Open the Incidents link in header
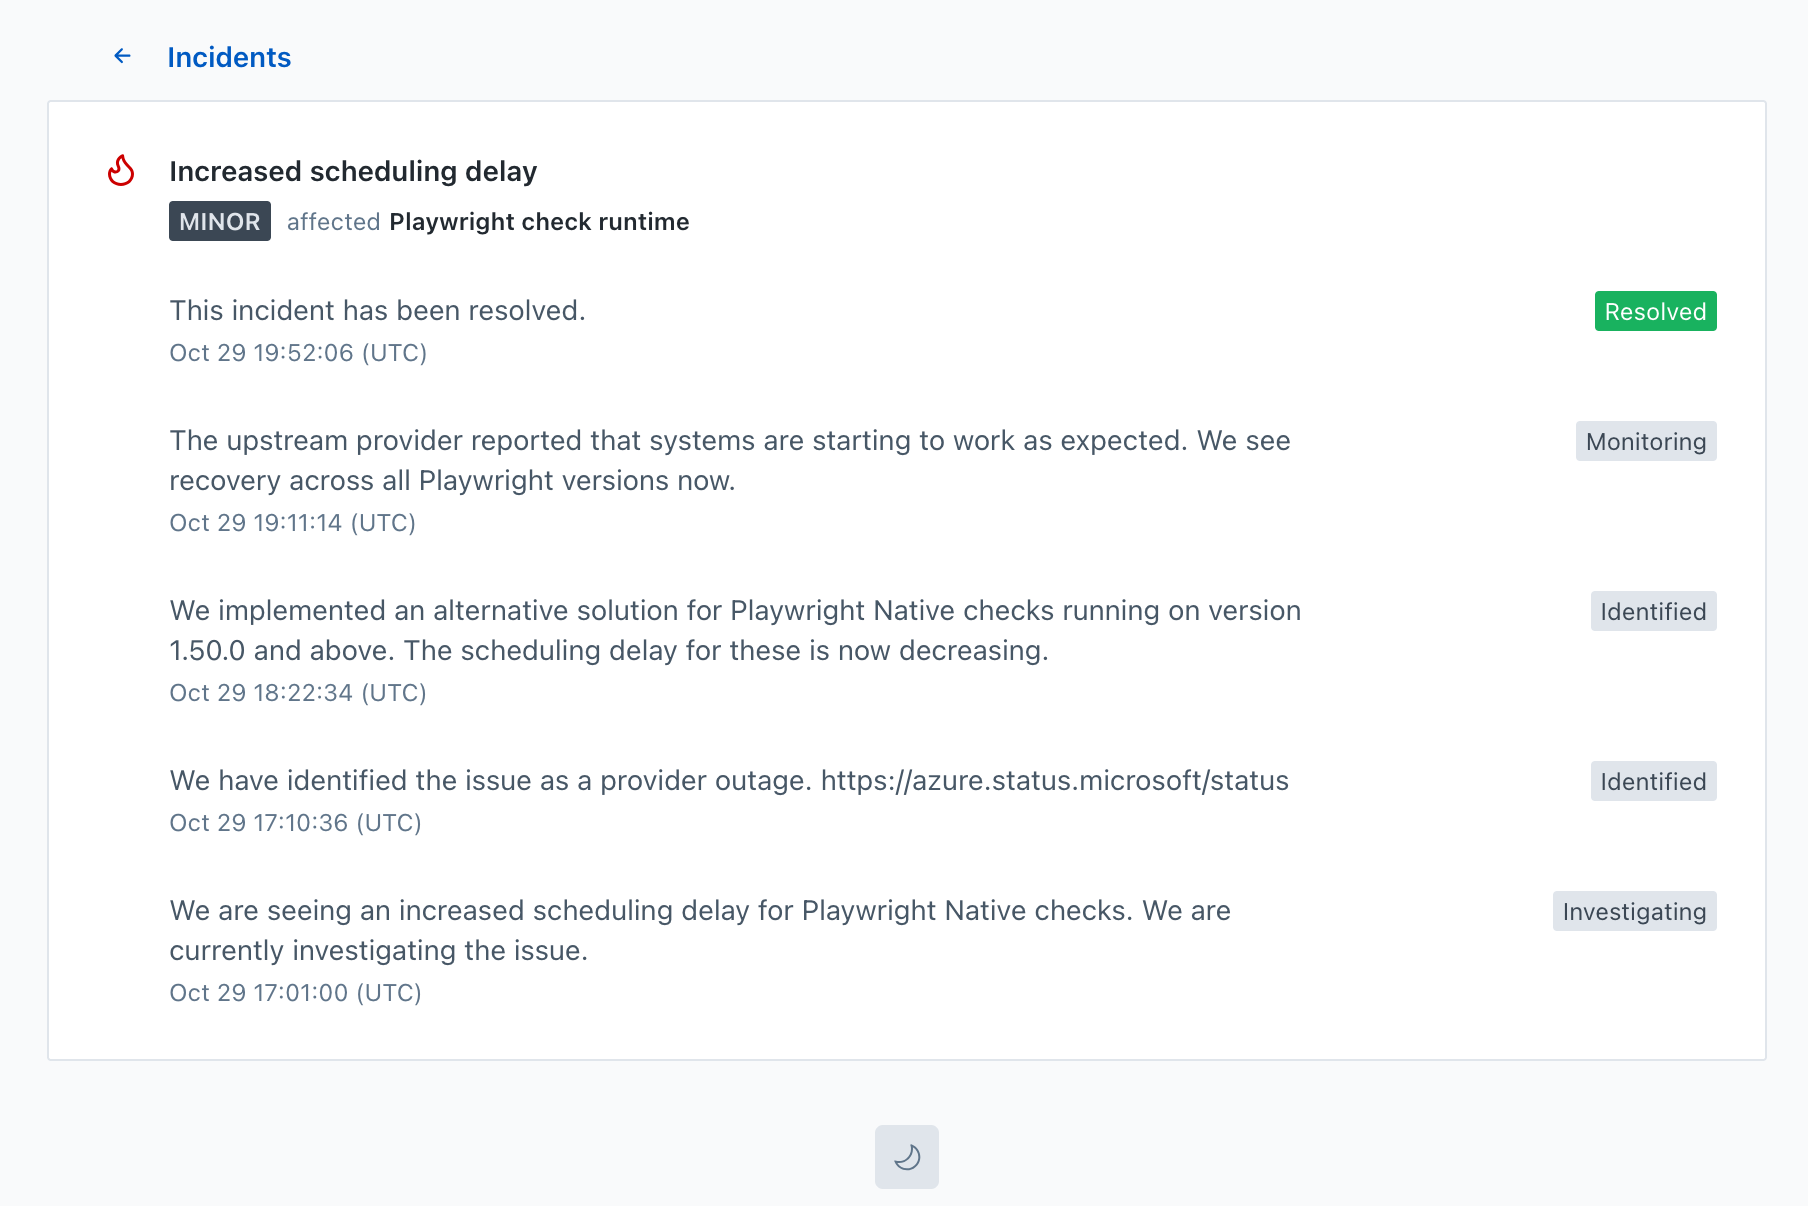 (229, 58)
